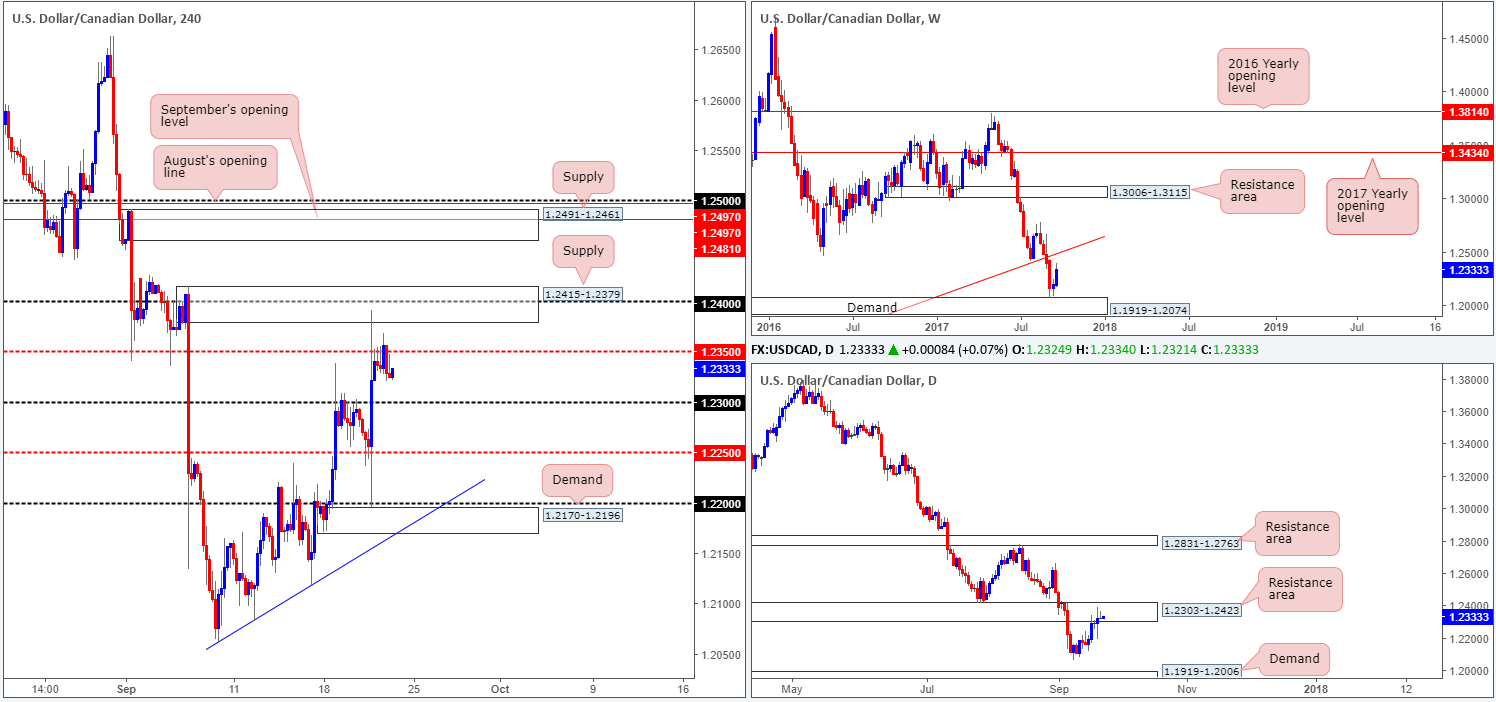Click the blue 1.23333 label on daily chart
The width and height of the screenshot is (1496, 702).
[x=1470, y=618]
